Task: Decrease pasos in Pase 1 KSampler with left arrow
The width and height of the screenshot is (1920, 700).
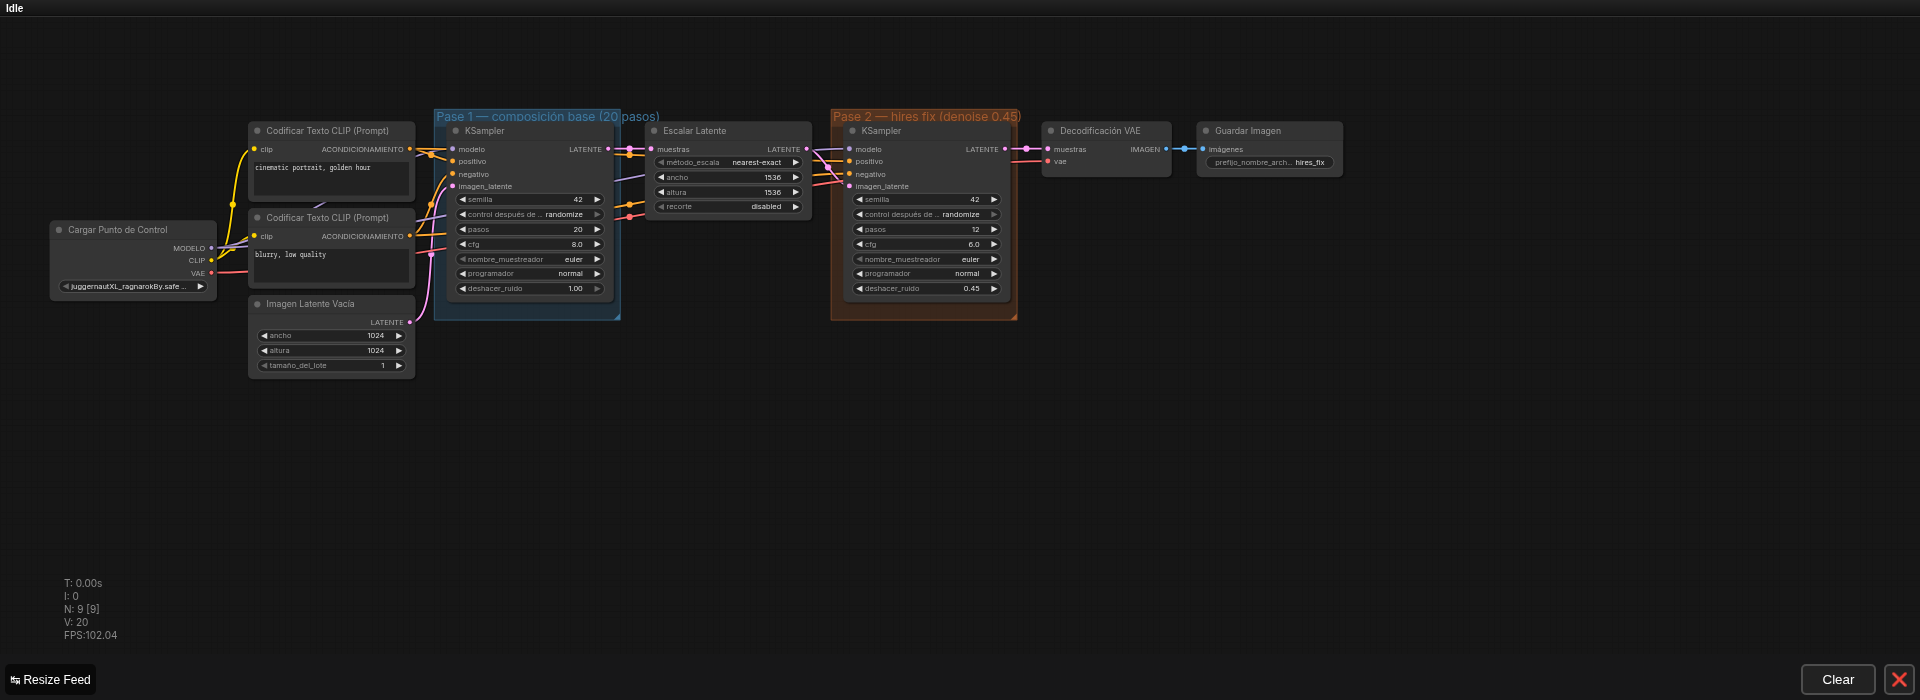Action: coord(463,230)
